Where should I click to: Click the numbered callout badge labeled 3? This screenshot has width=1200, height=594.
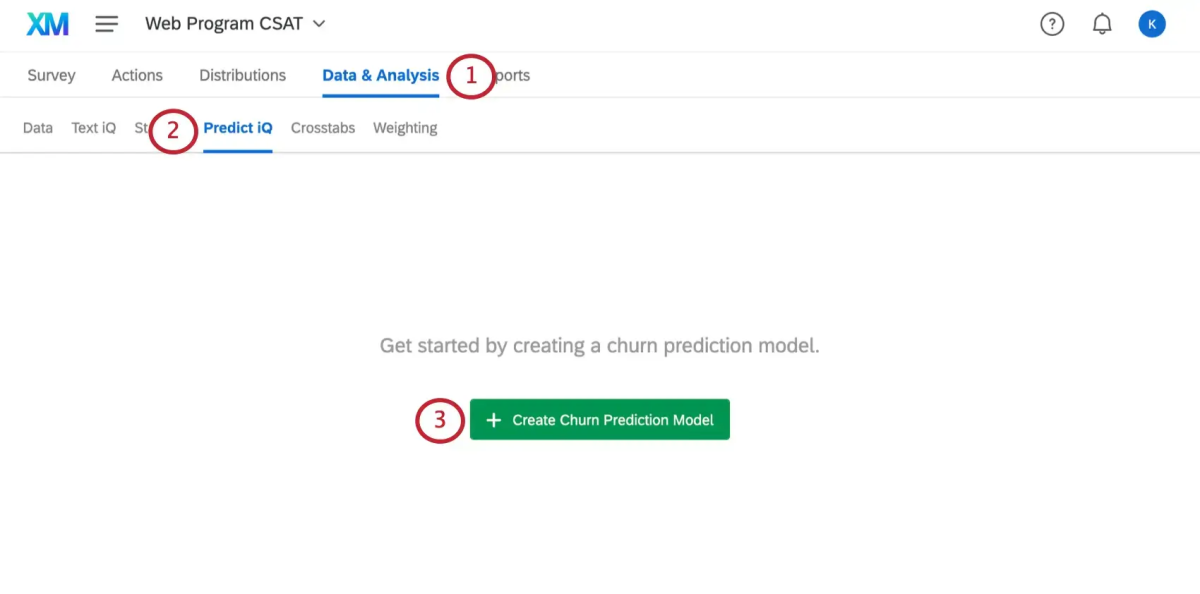pos(438,420)
